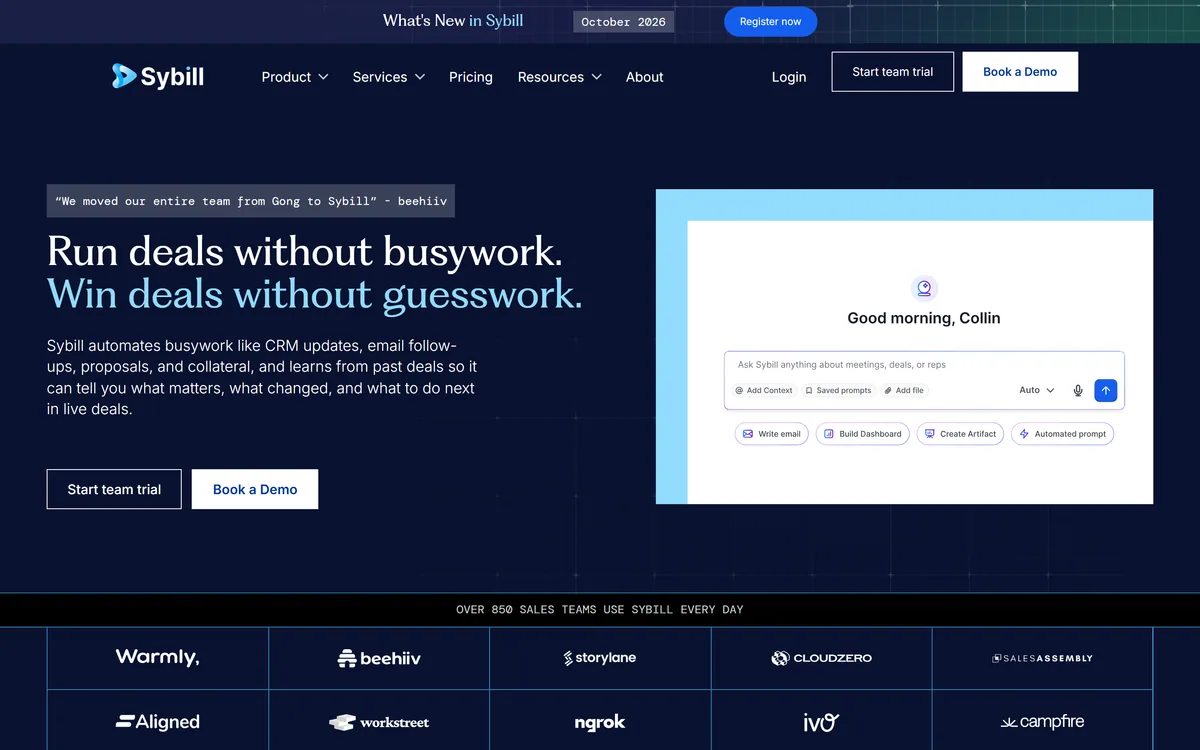
Task: Click the Automated prompt suggestion
Action: coord(1062,434)
